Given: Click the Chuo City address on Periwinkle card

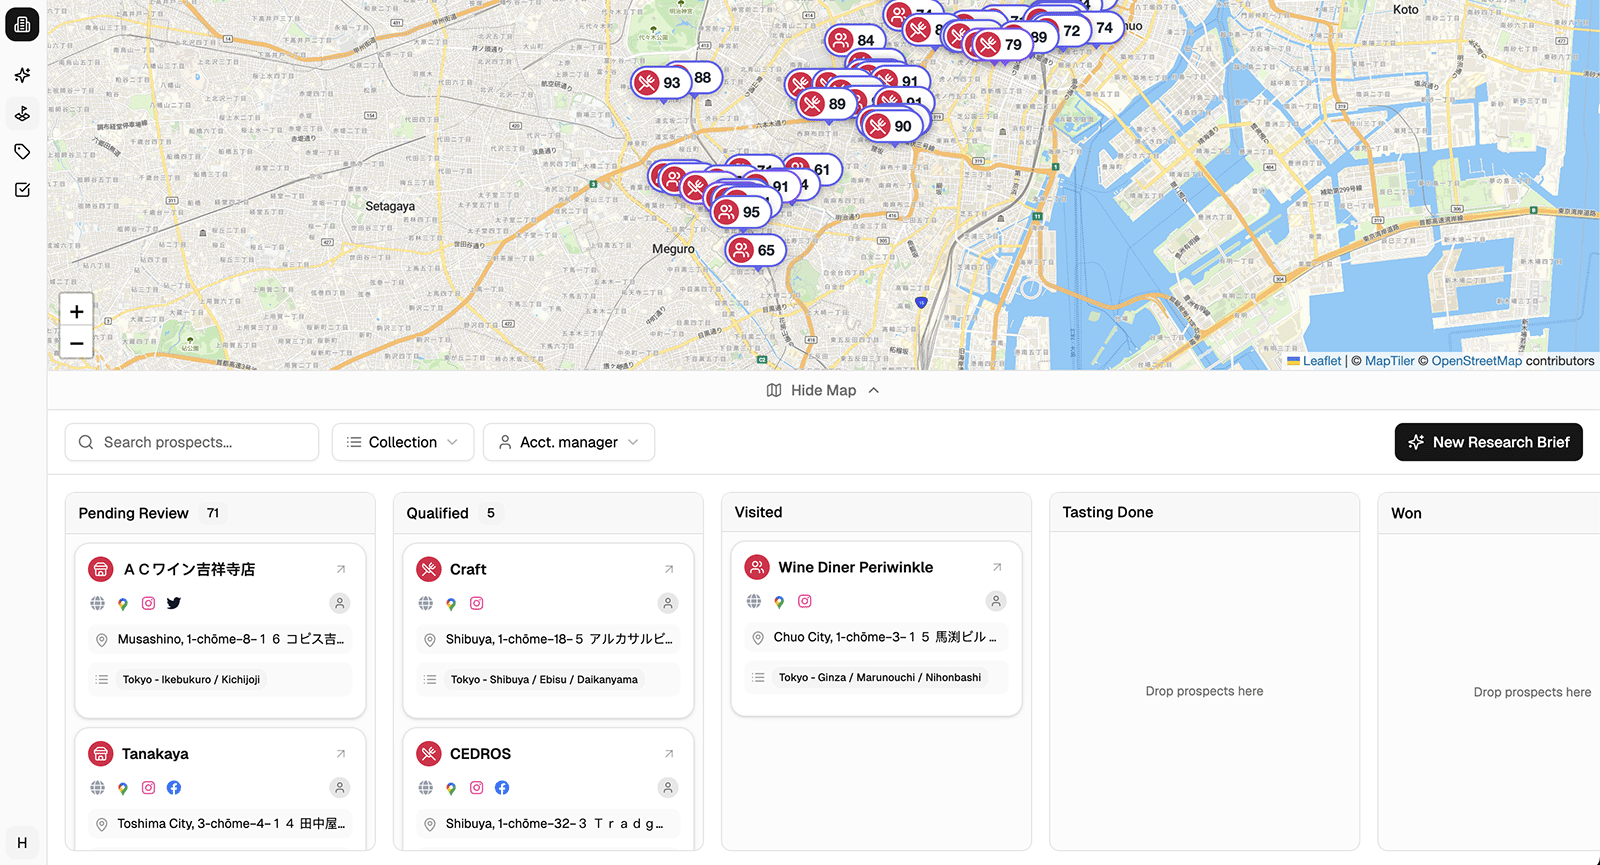Looking at the screenshot, I should tap(884, 637).
